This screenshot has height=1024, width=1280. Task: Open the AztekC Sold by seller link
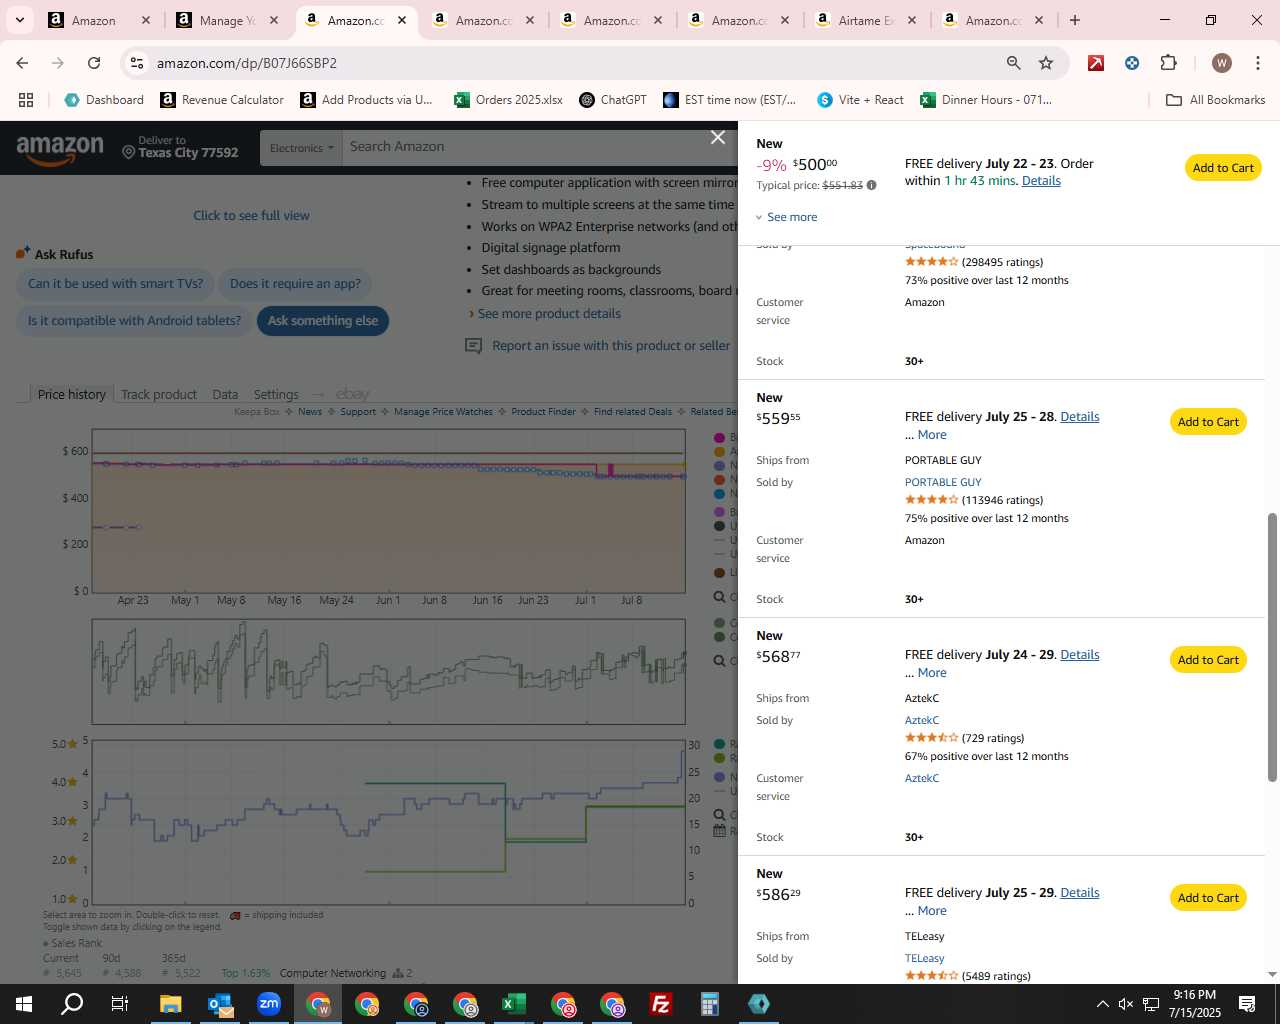pyautogui.click(x=922, y=720)
